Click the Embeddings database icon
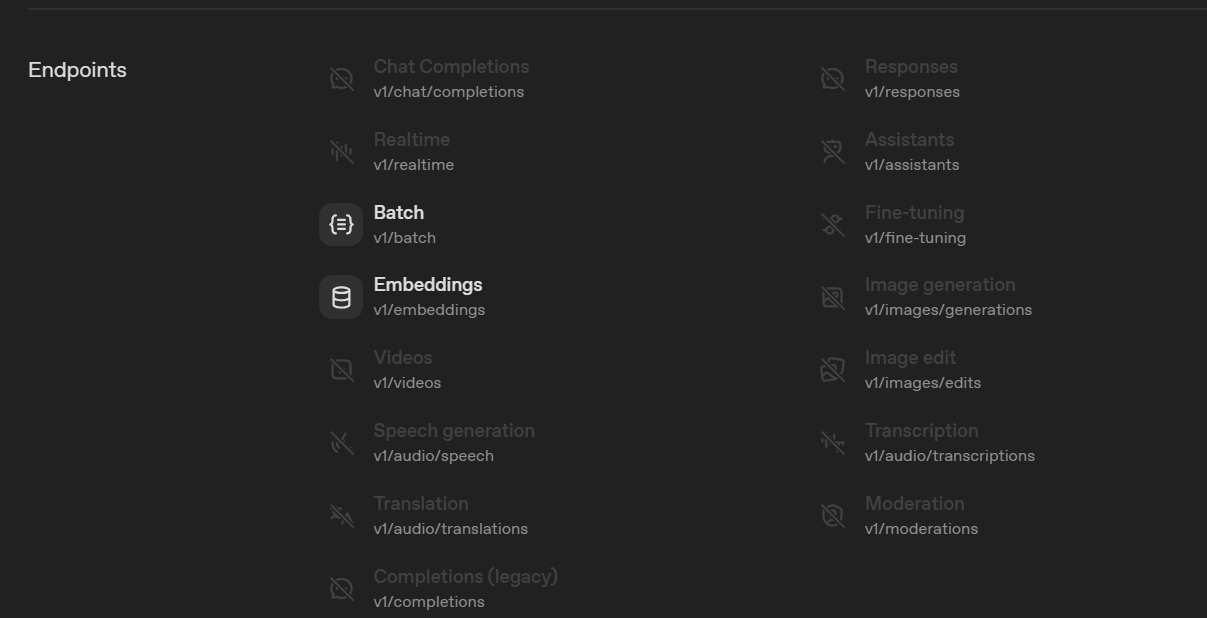The image size is (1207, 618). pyautogui.click(x=341, y=297)
